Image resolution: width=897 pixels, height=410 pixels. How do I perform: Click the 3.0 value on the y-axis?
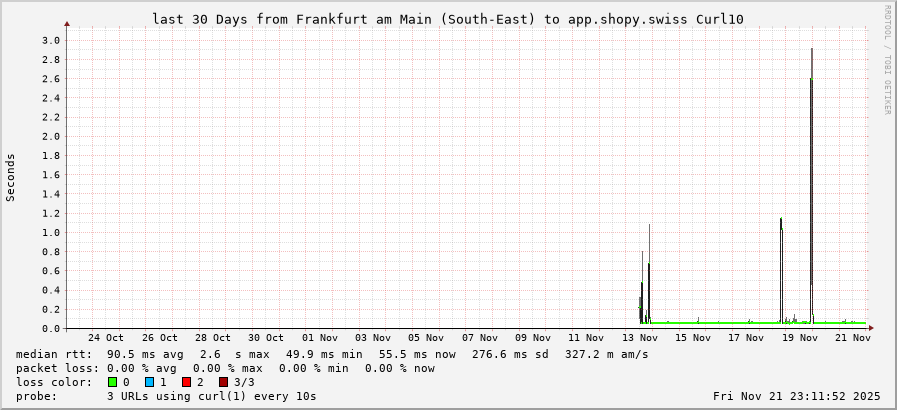[x=50, y=41]
